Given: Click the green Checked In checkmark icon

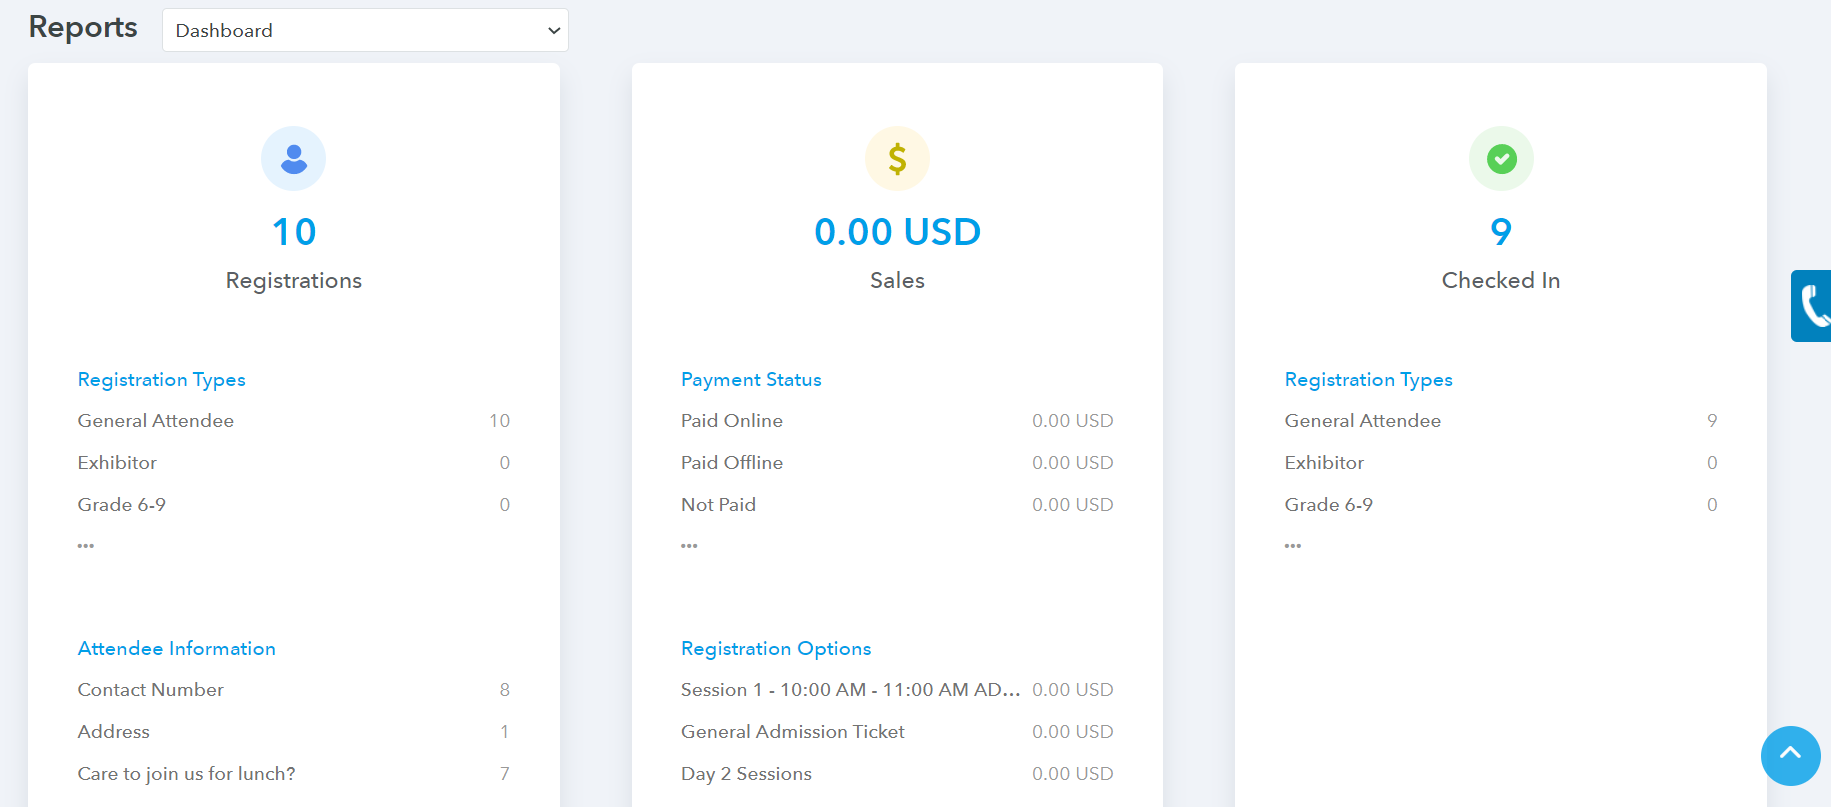Looking at the screenshot, I should [1501, 158].
